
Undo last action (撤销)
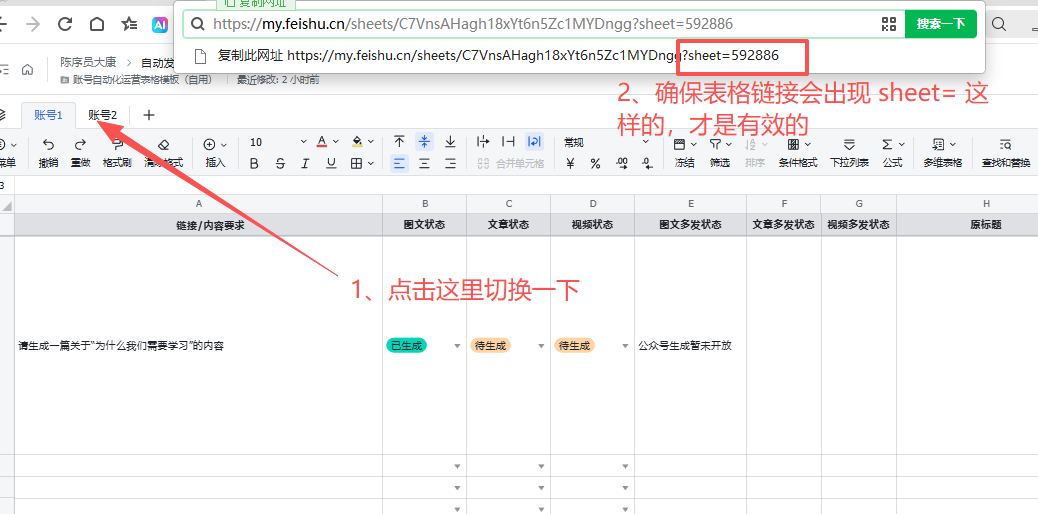tap(48, 152)
